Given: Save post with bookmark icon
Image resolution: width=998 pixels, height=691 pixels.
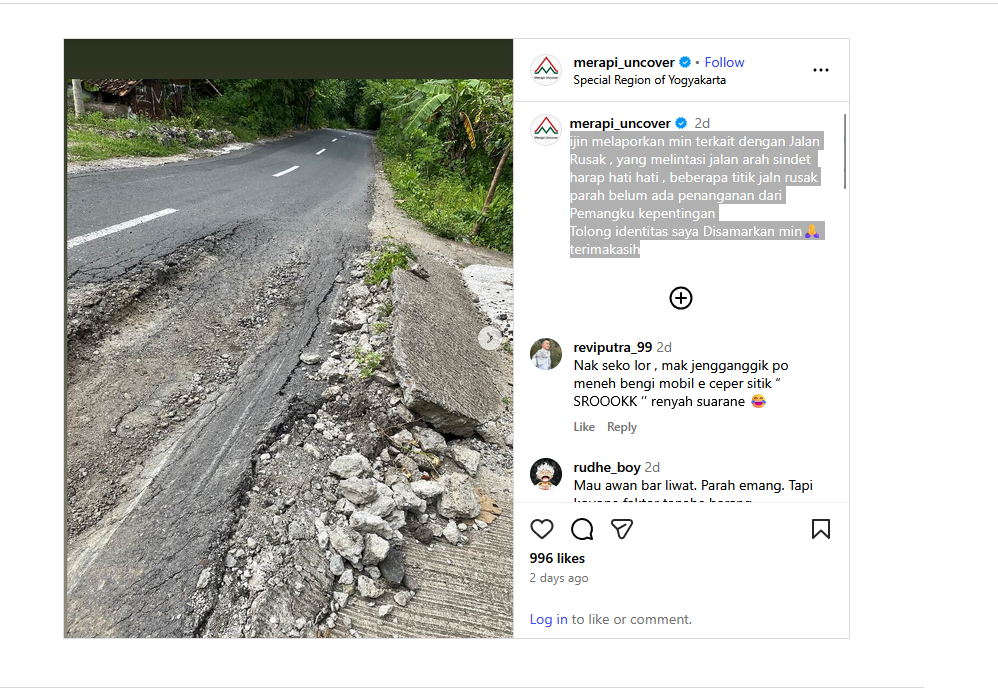Looking at the screenshot, I should (820, 529).
